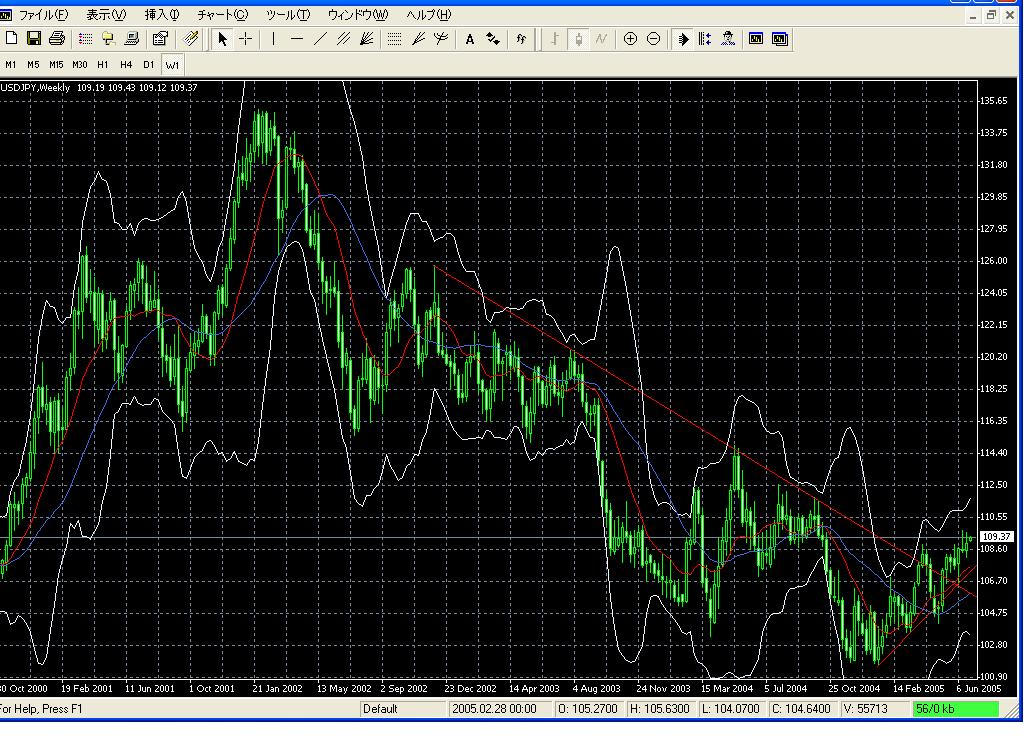Zoom out with the minus magnifier icon

click(x=653, y=39)
